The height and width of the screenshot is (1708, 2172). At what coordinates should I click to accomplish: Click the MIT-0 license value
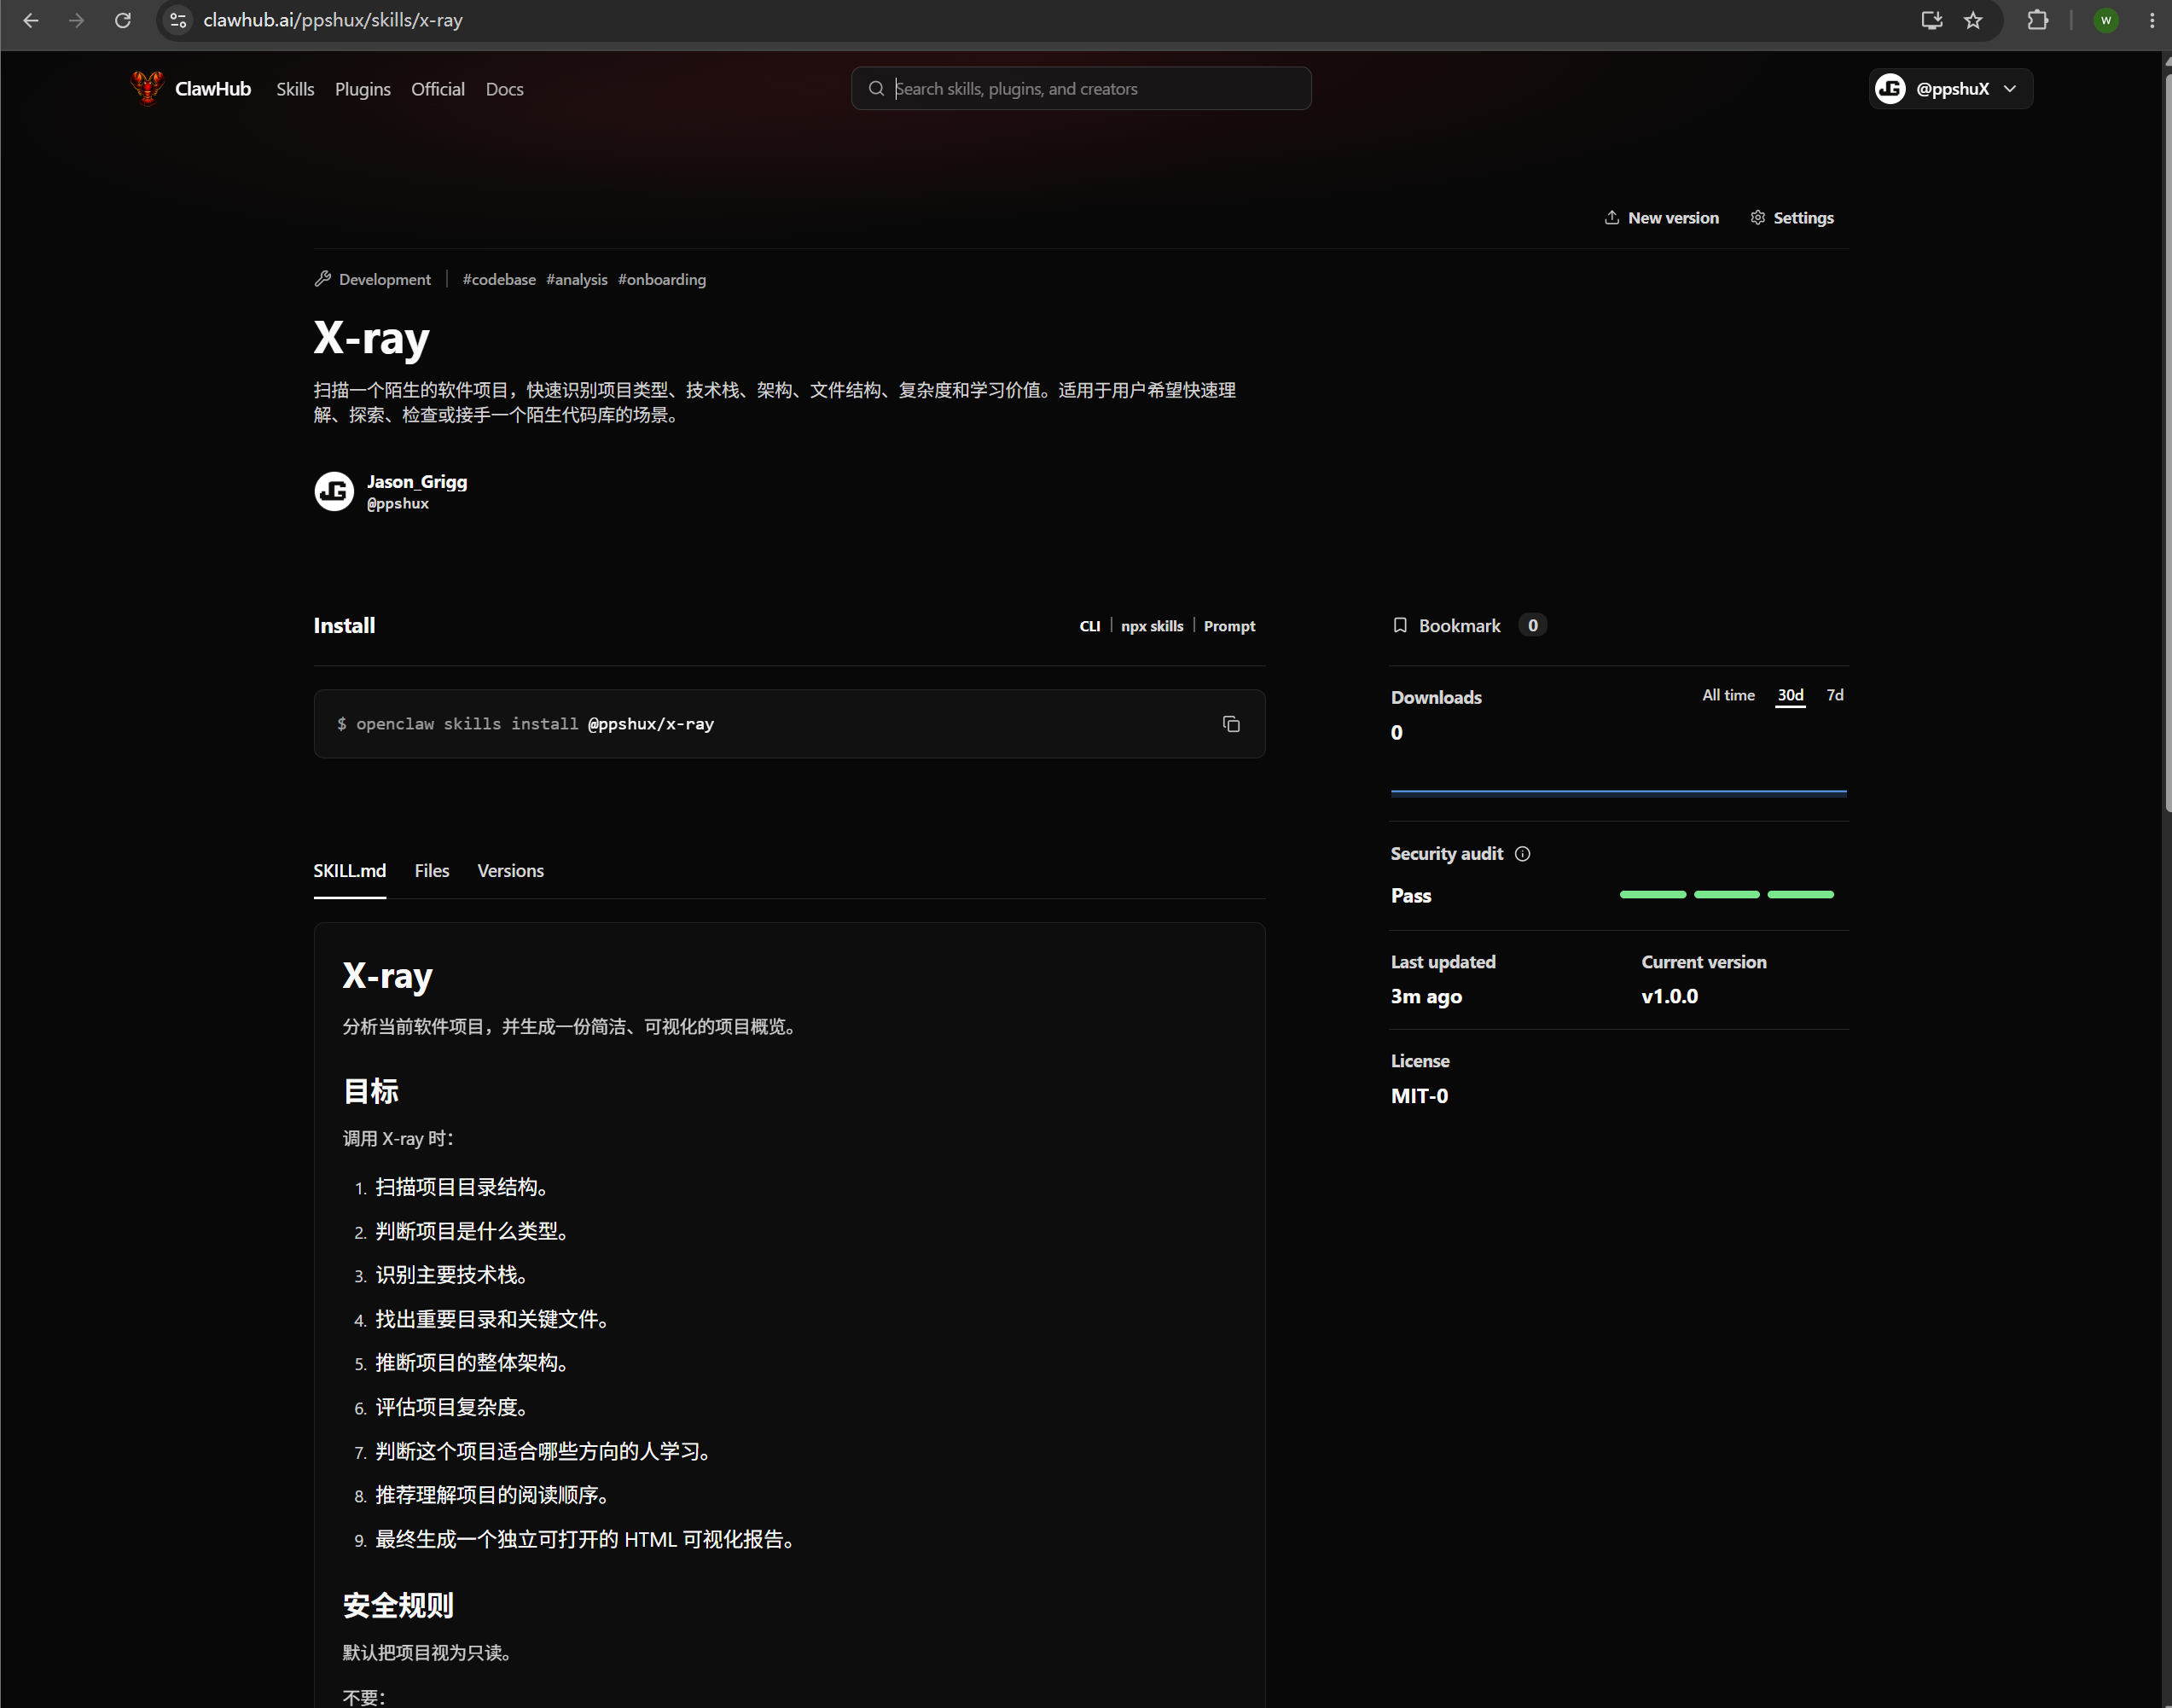pyautogui.click(x=1419, y=1096)
